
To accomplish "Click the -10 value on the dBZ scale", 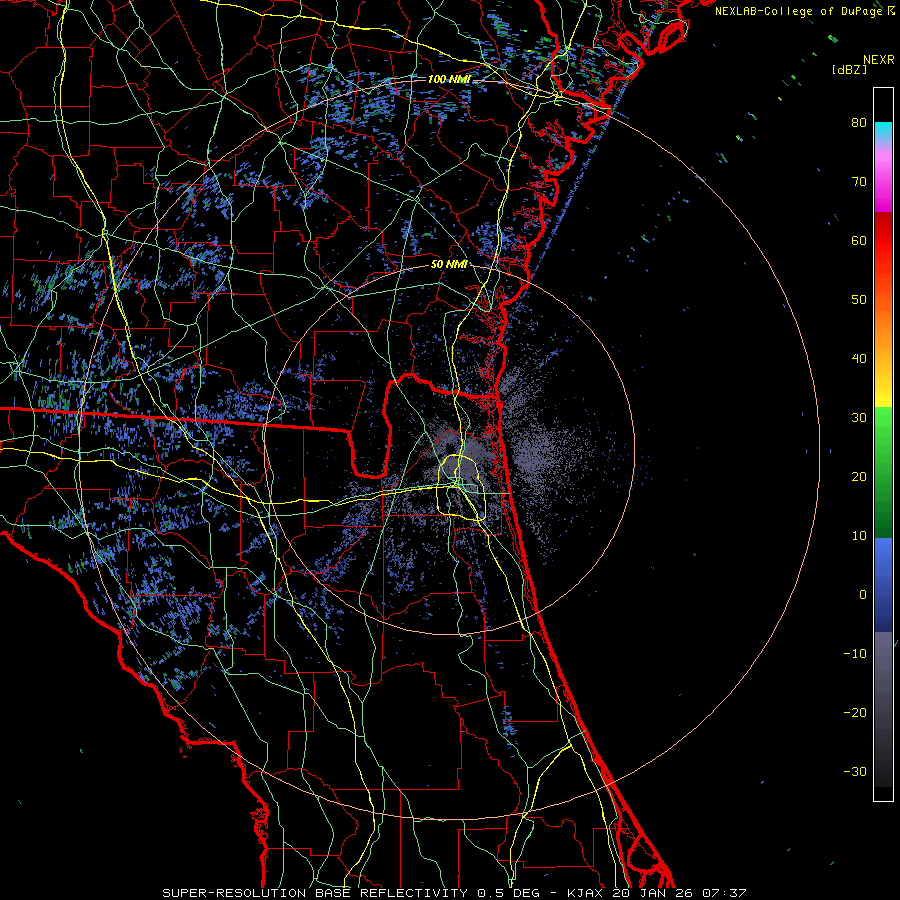I will 855,654.
